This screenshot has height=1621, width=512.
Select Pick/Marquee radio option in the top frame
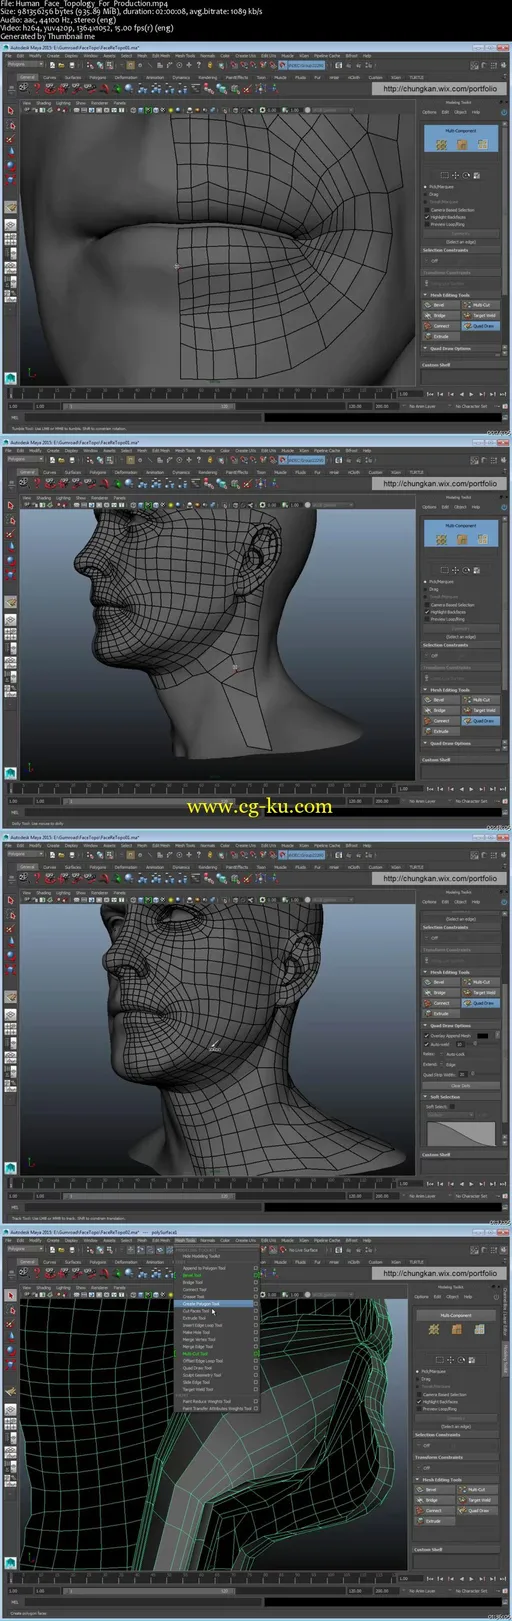coord(425,187)
